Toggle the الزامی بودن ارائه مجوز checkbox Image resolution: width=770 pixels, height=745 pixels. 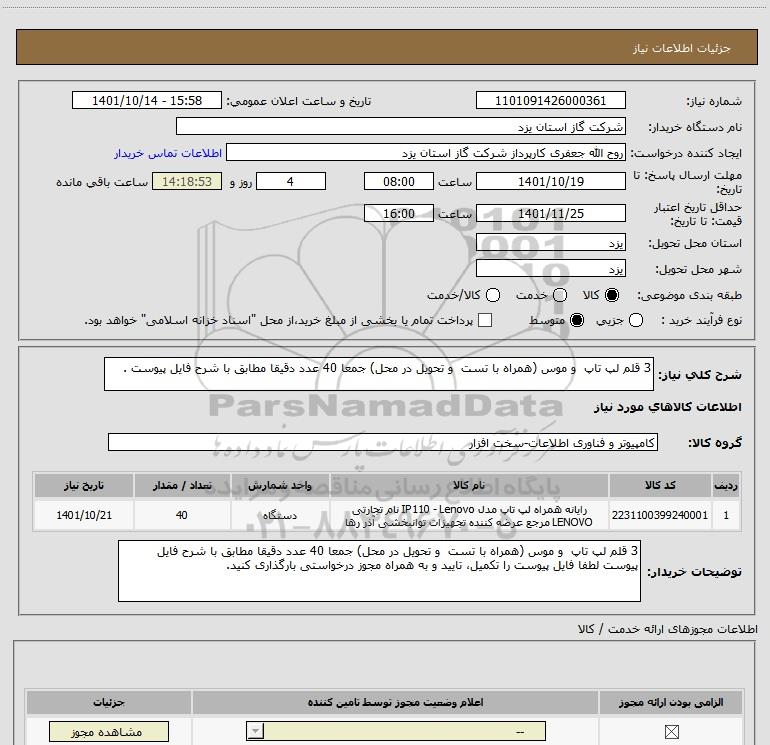pyautogui.click(x=671, y=732)
